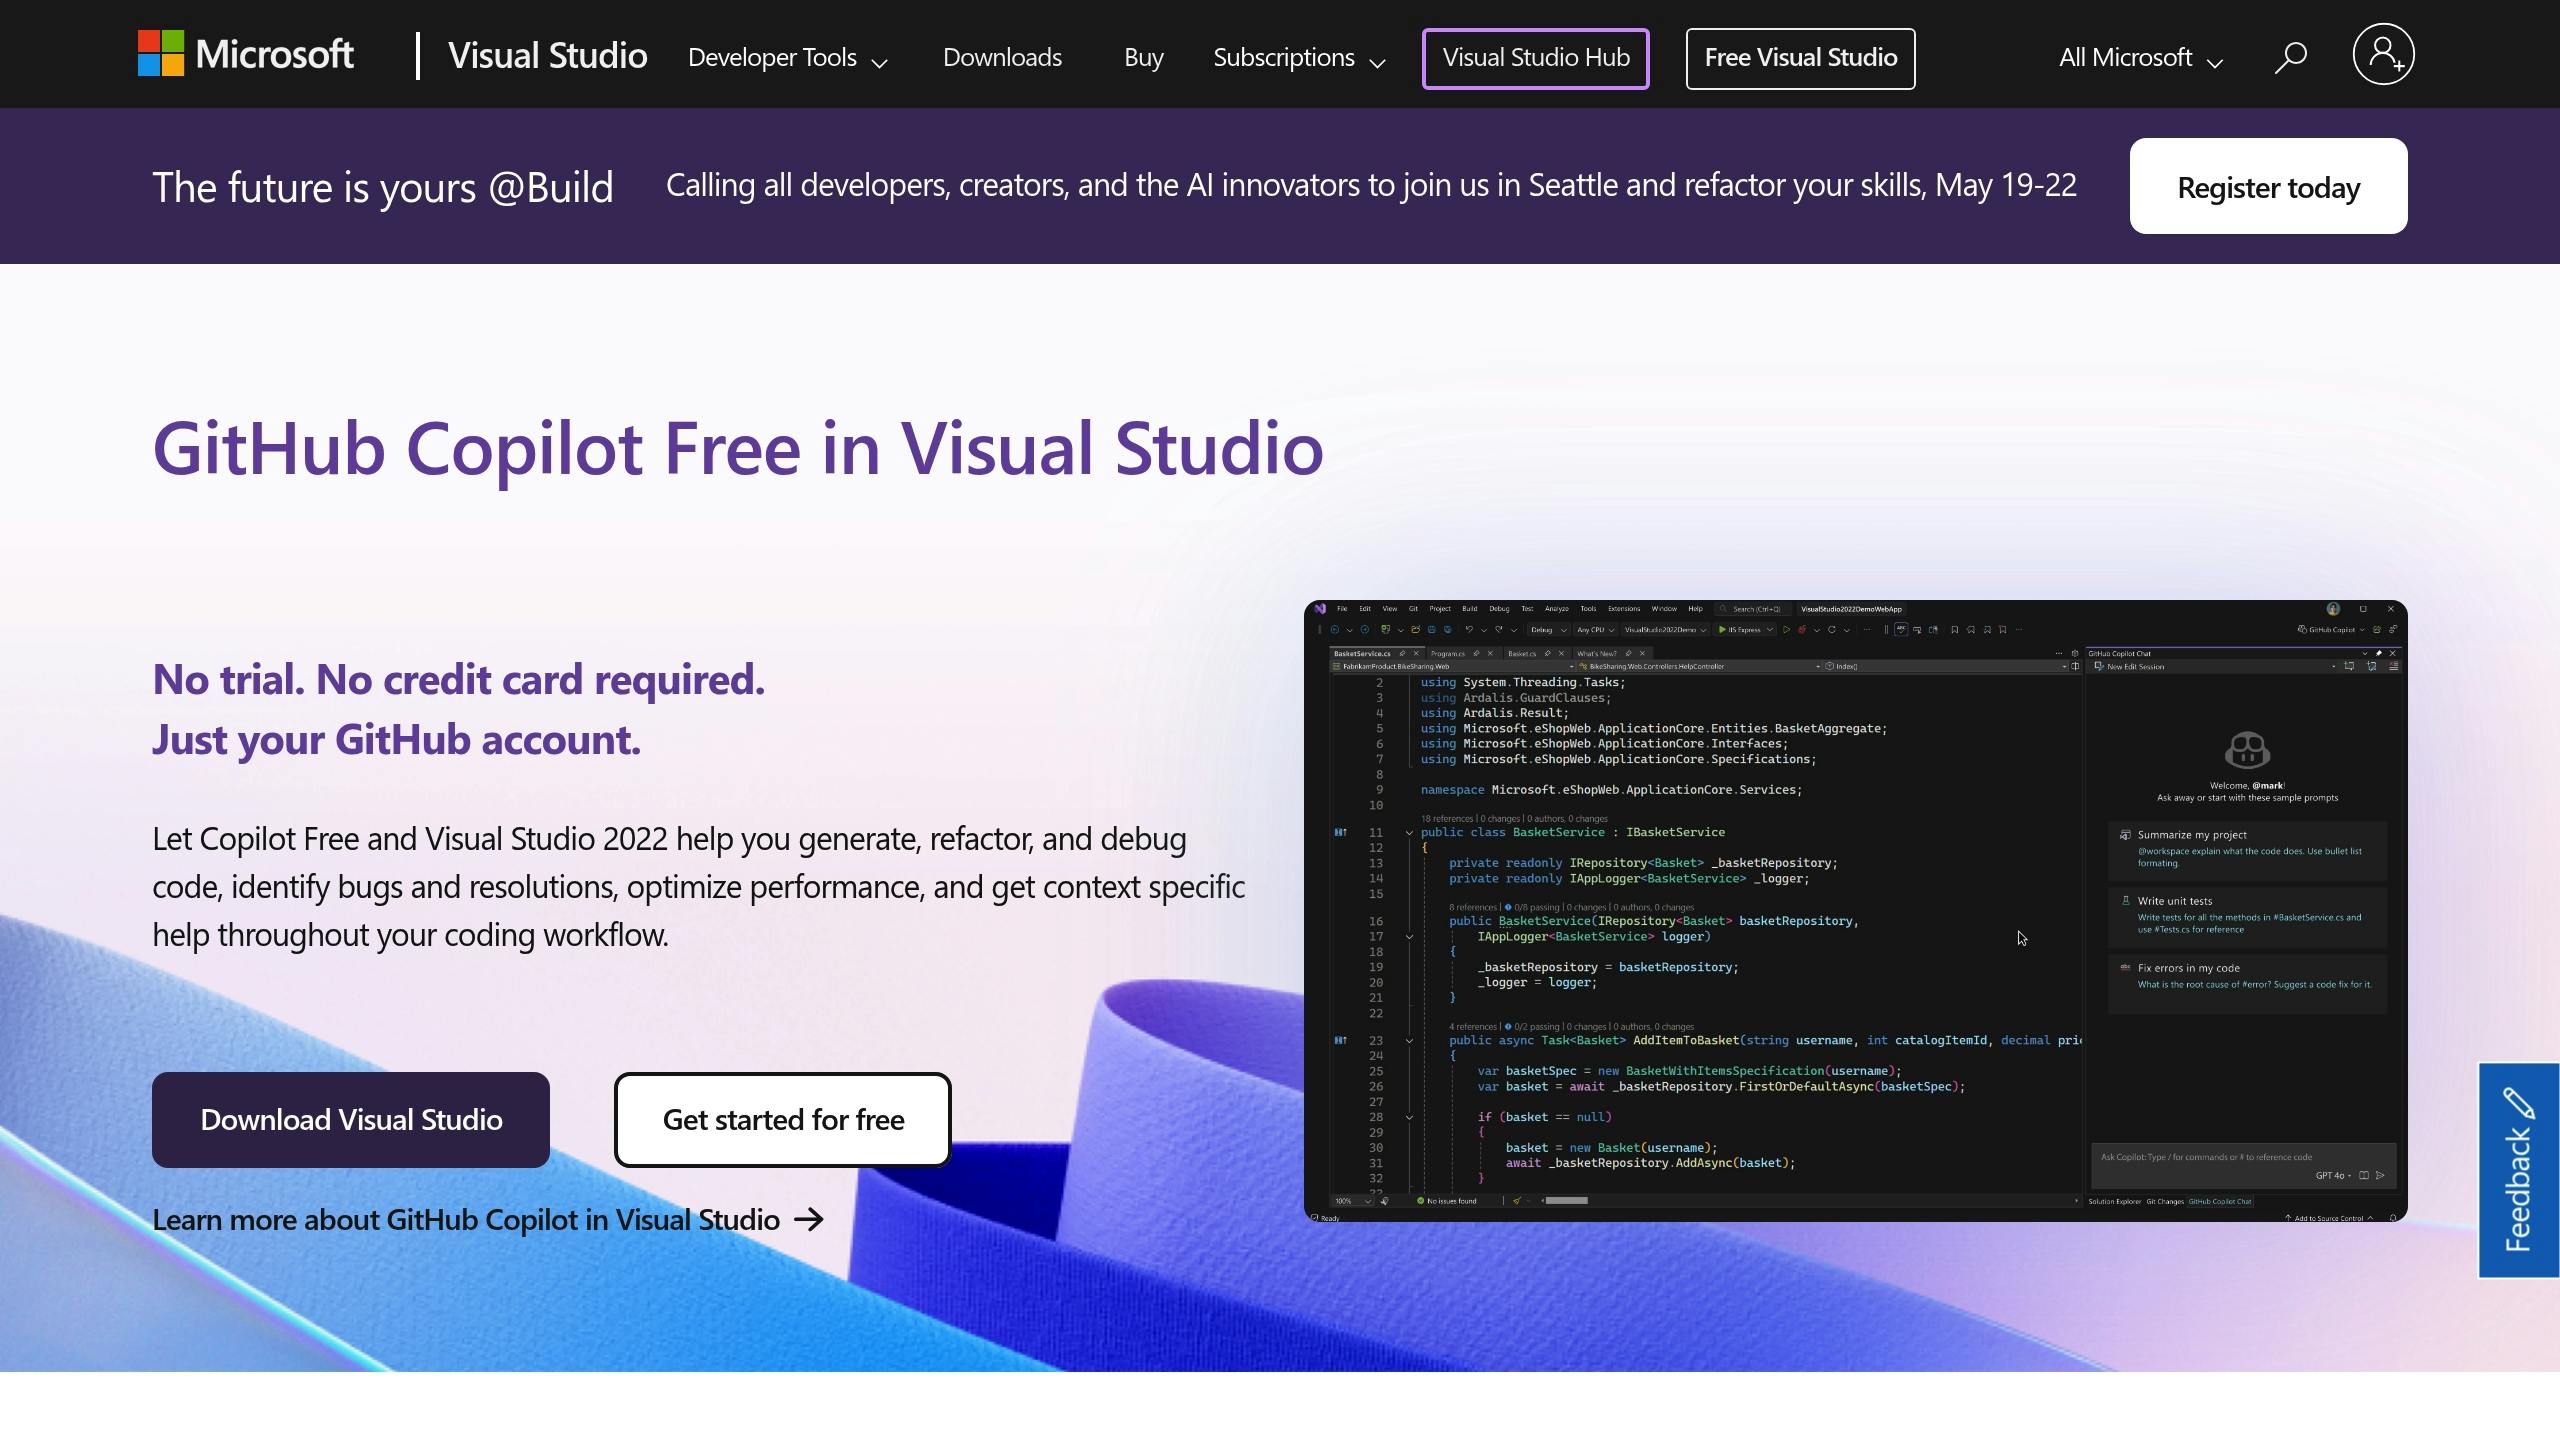This screenshot has height=1440, width=2560.
Task: Click the Visual Studio logo icon in the screenshot title bar
Action: pos(1320,608)
